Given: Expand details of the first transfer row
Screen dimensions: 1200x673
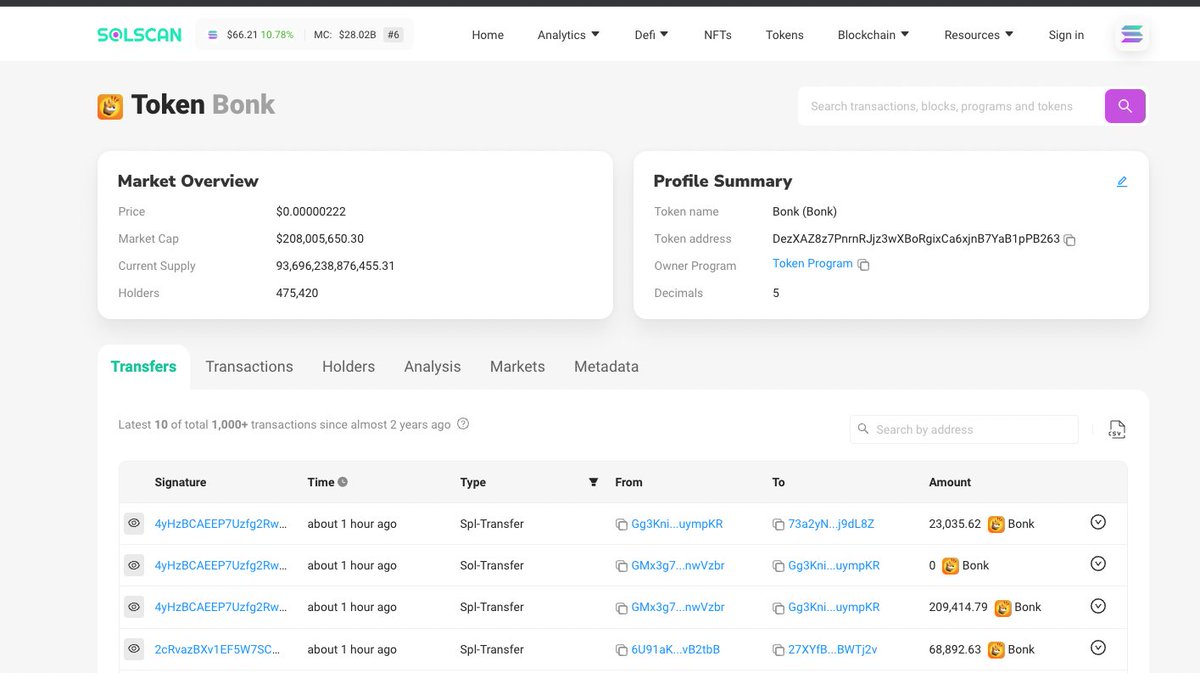Looking at the screenshot, I should (x=1097, y=522).
